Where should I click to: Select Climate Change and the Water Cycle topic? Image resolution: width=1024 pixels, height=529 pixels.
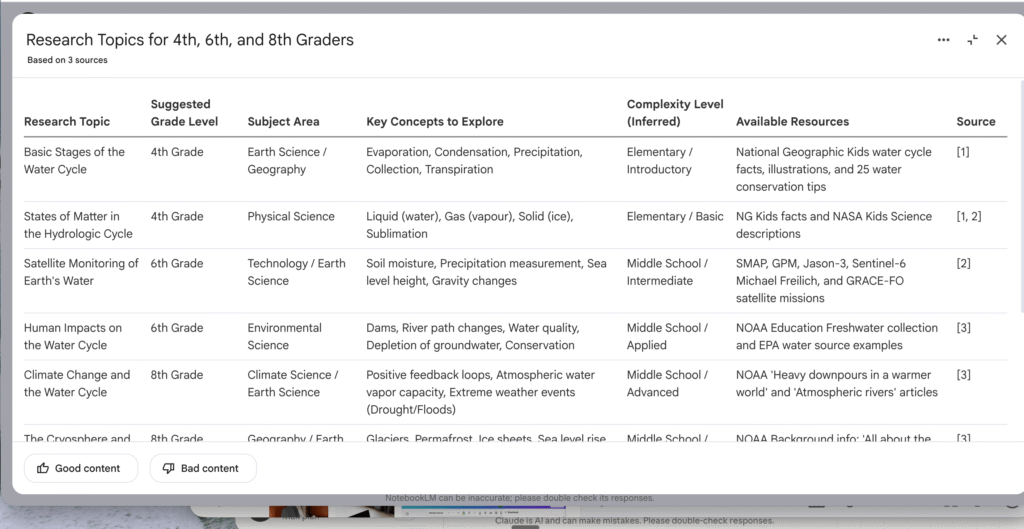77,383
